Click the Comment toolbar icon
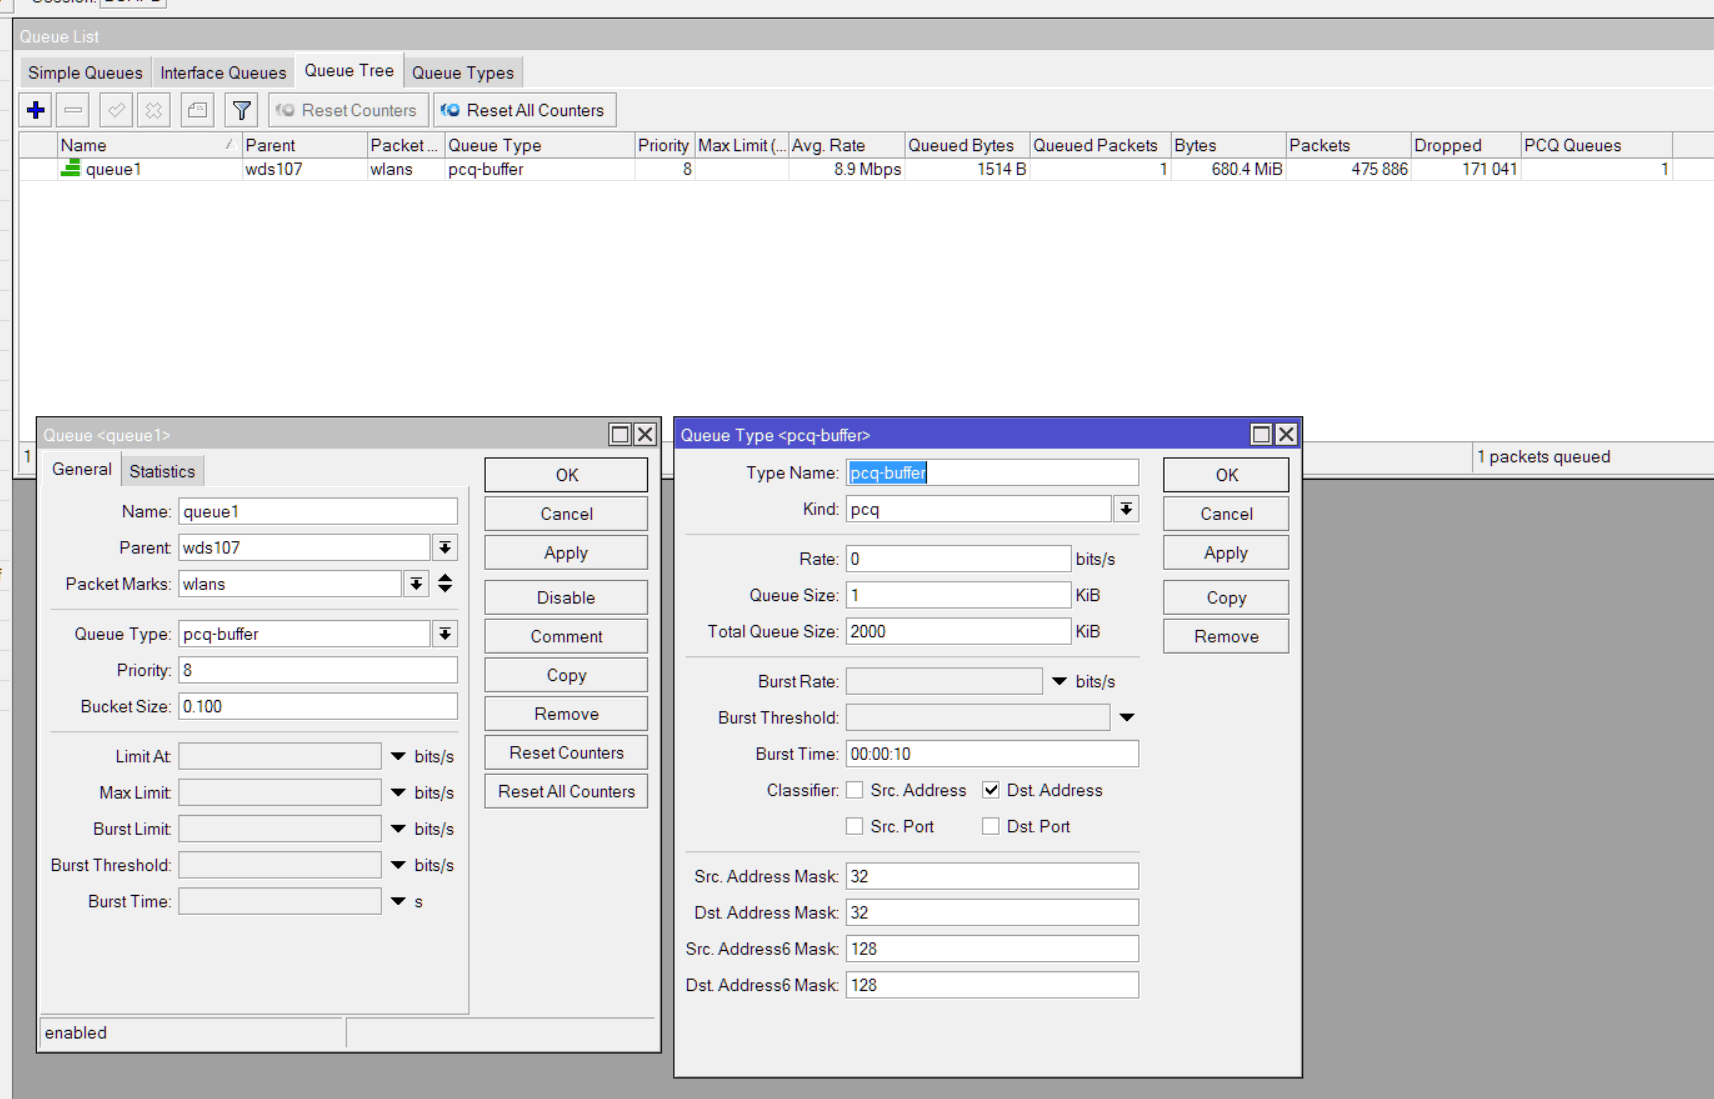Viewport: 1714px width, 1099px height. click(x=197, y=110)
